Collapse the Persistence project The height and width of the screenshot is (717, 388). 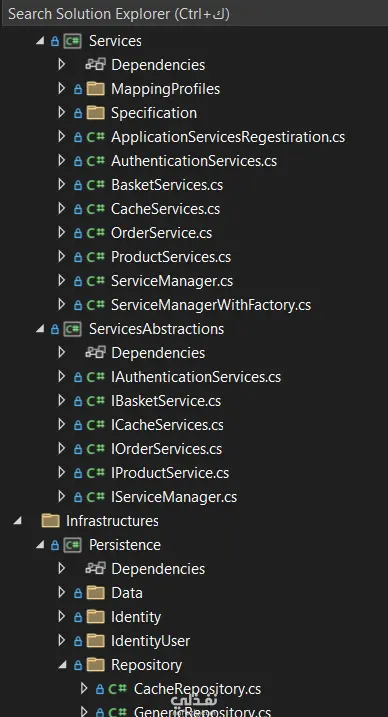coord(40,545)
